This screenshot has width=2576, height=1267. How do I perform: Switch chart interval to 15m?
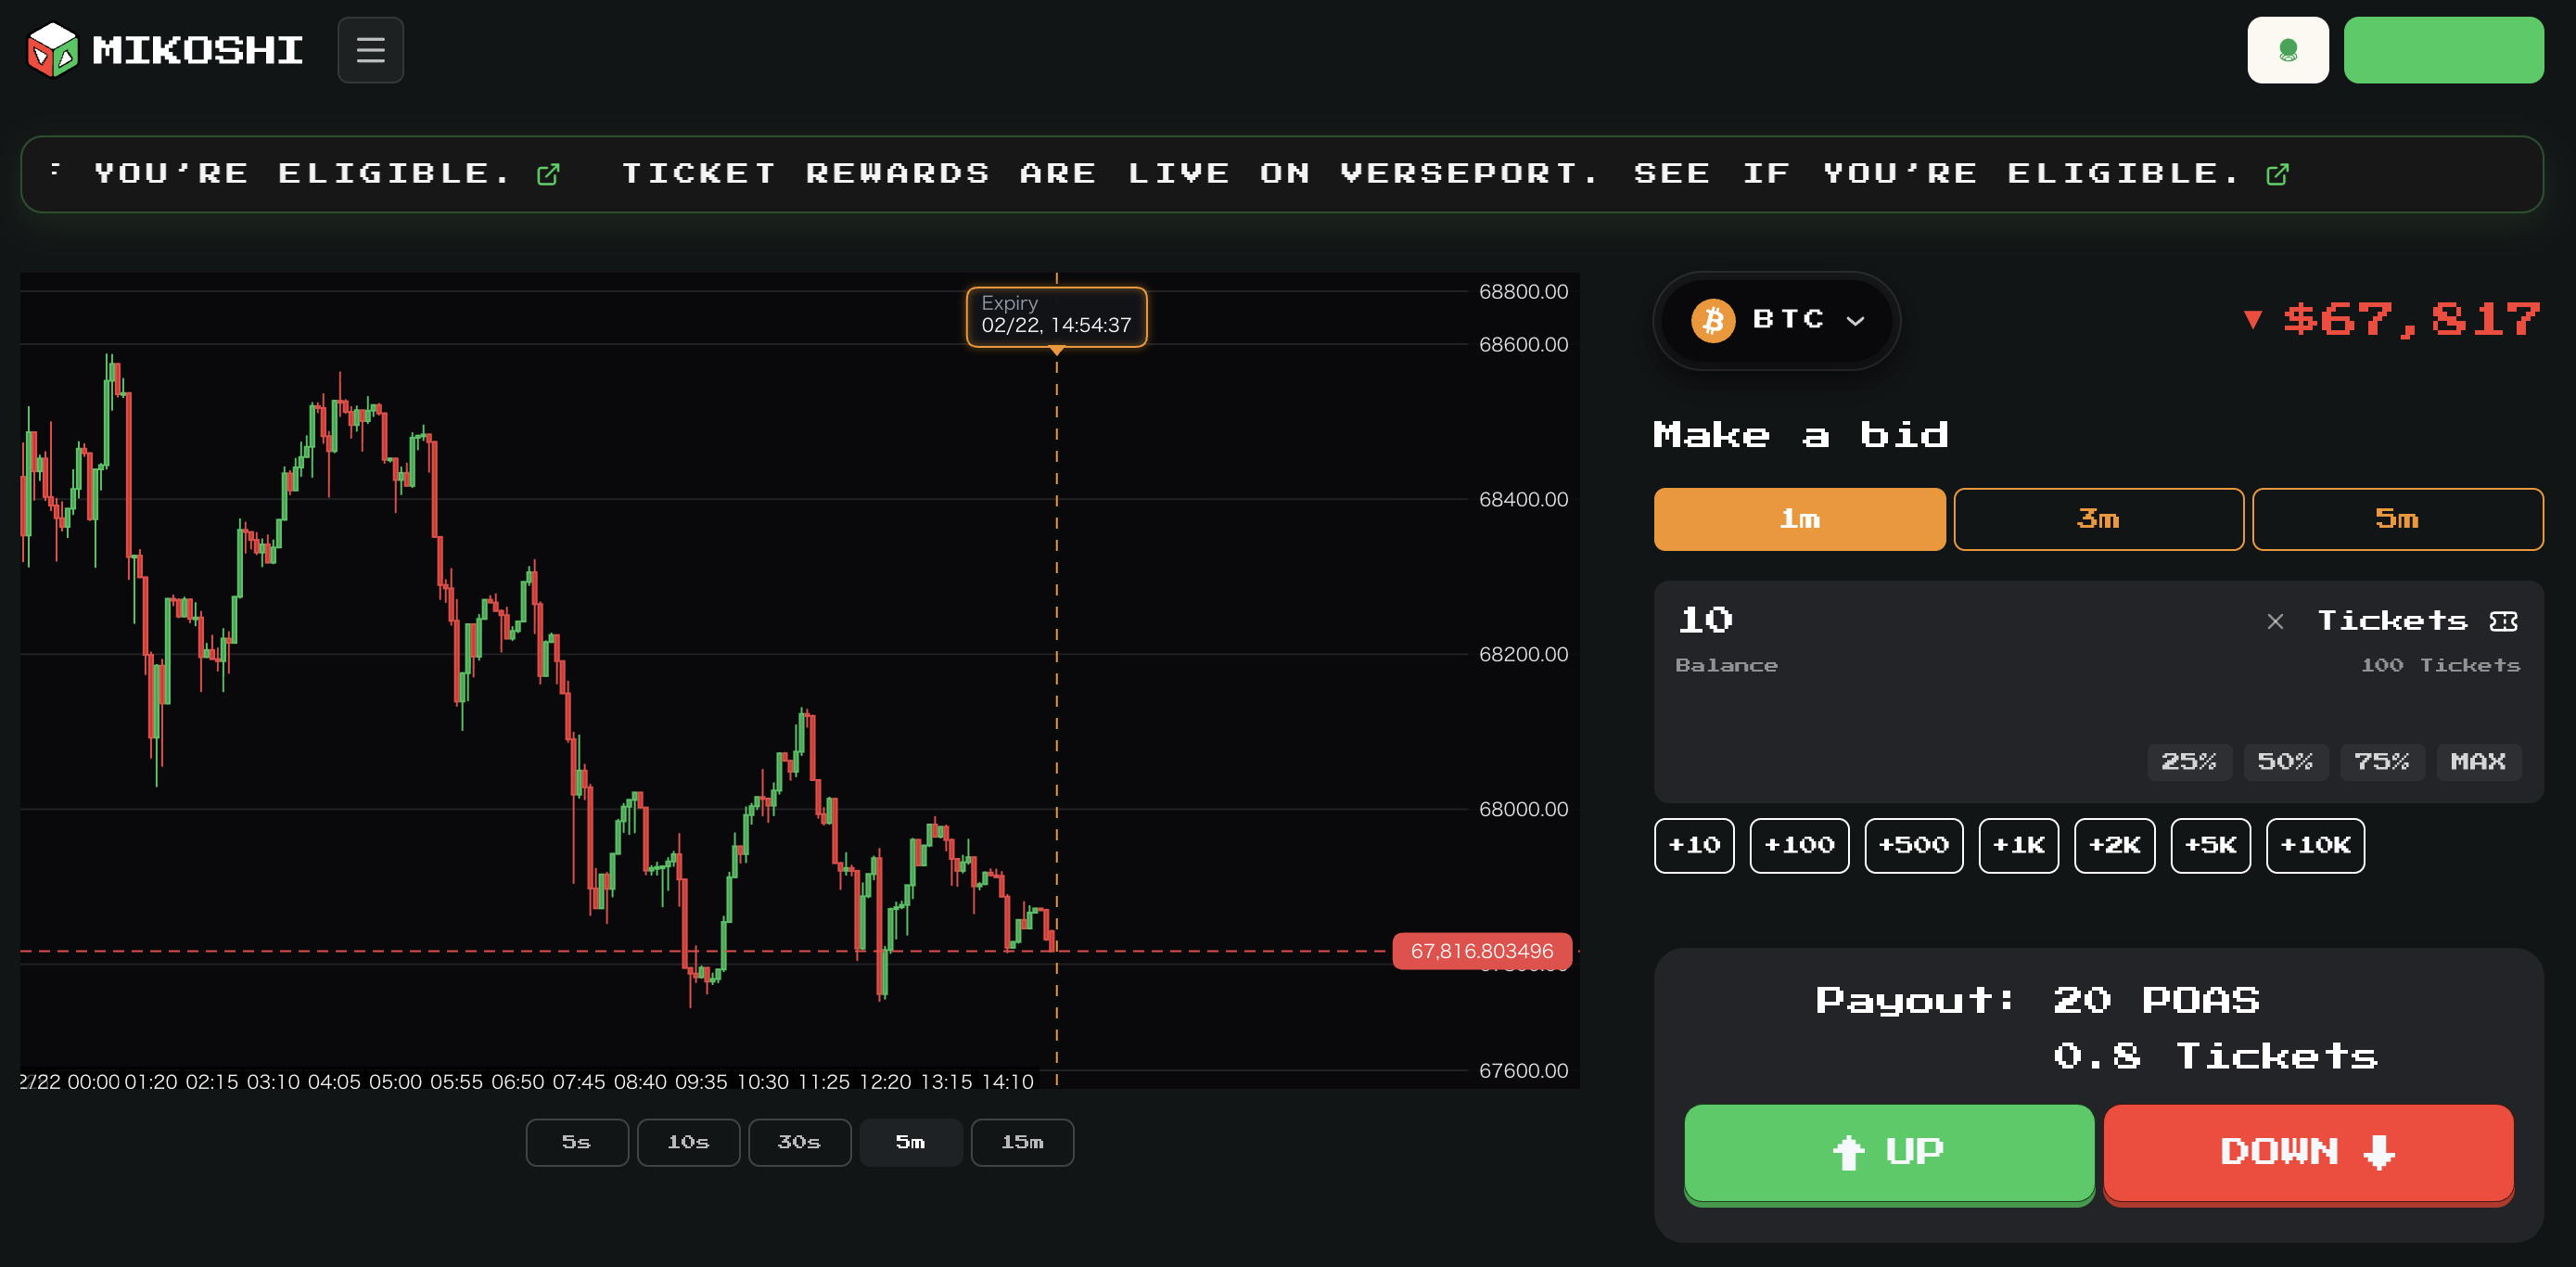point(1021,1142)
